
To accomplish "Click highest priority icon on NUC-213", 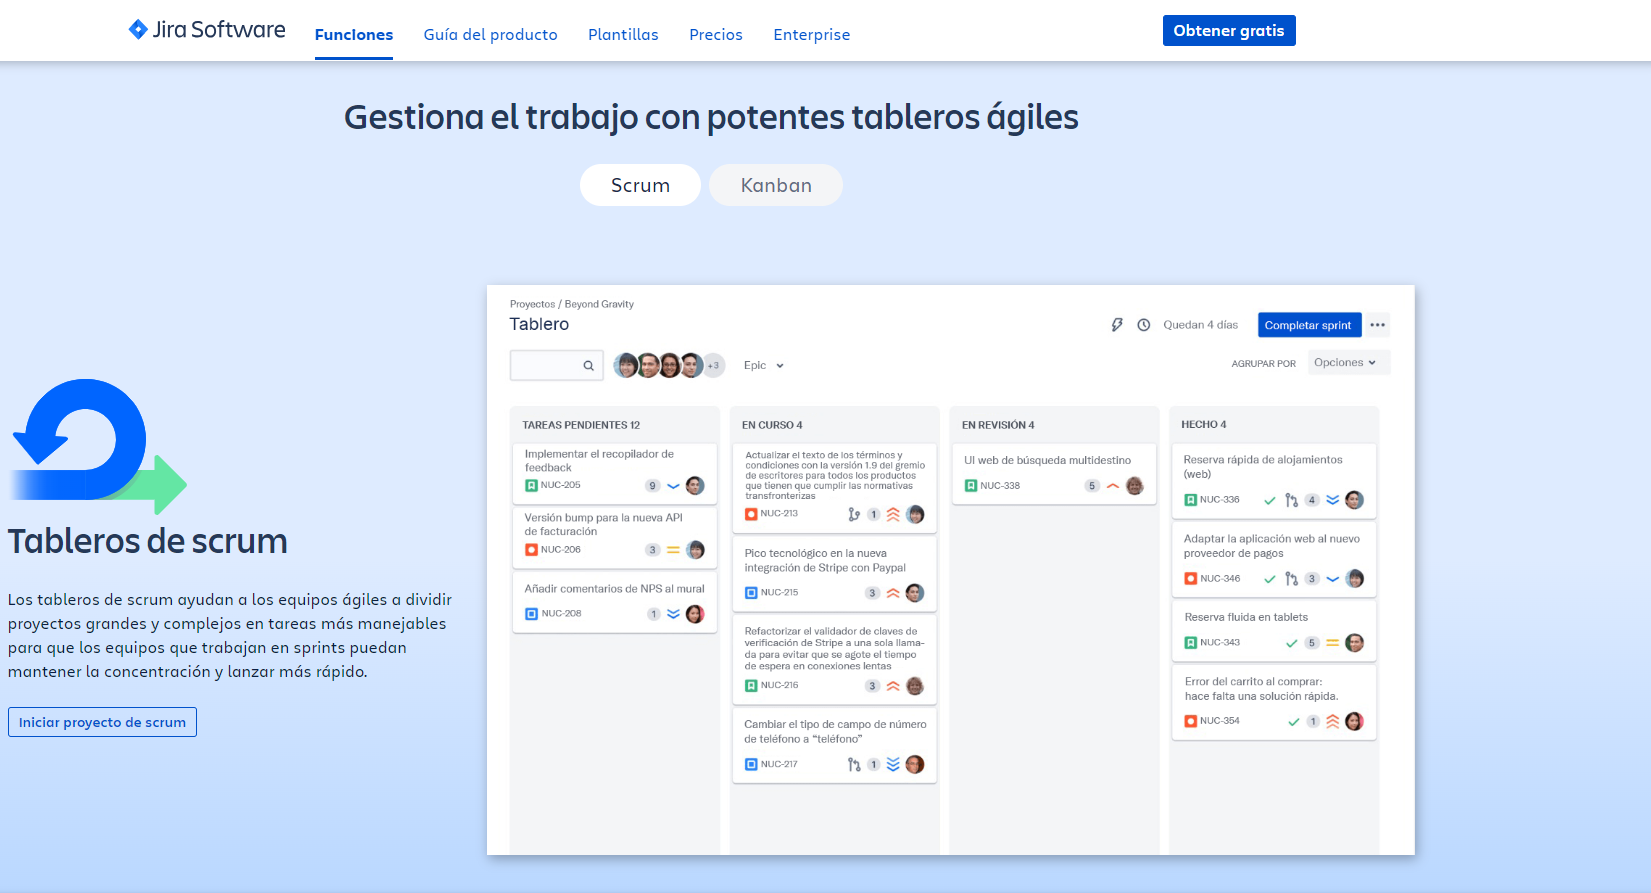I will pos(893,514).
